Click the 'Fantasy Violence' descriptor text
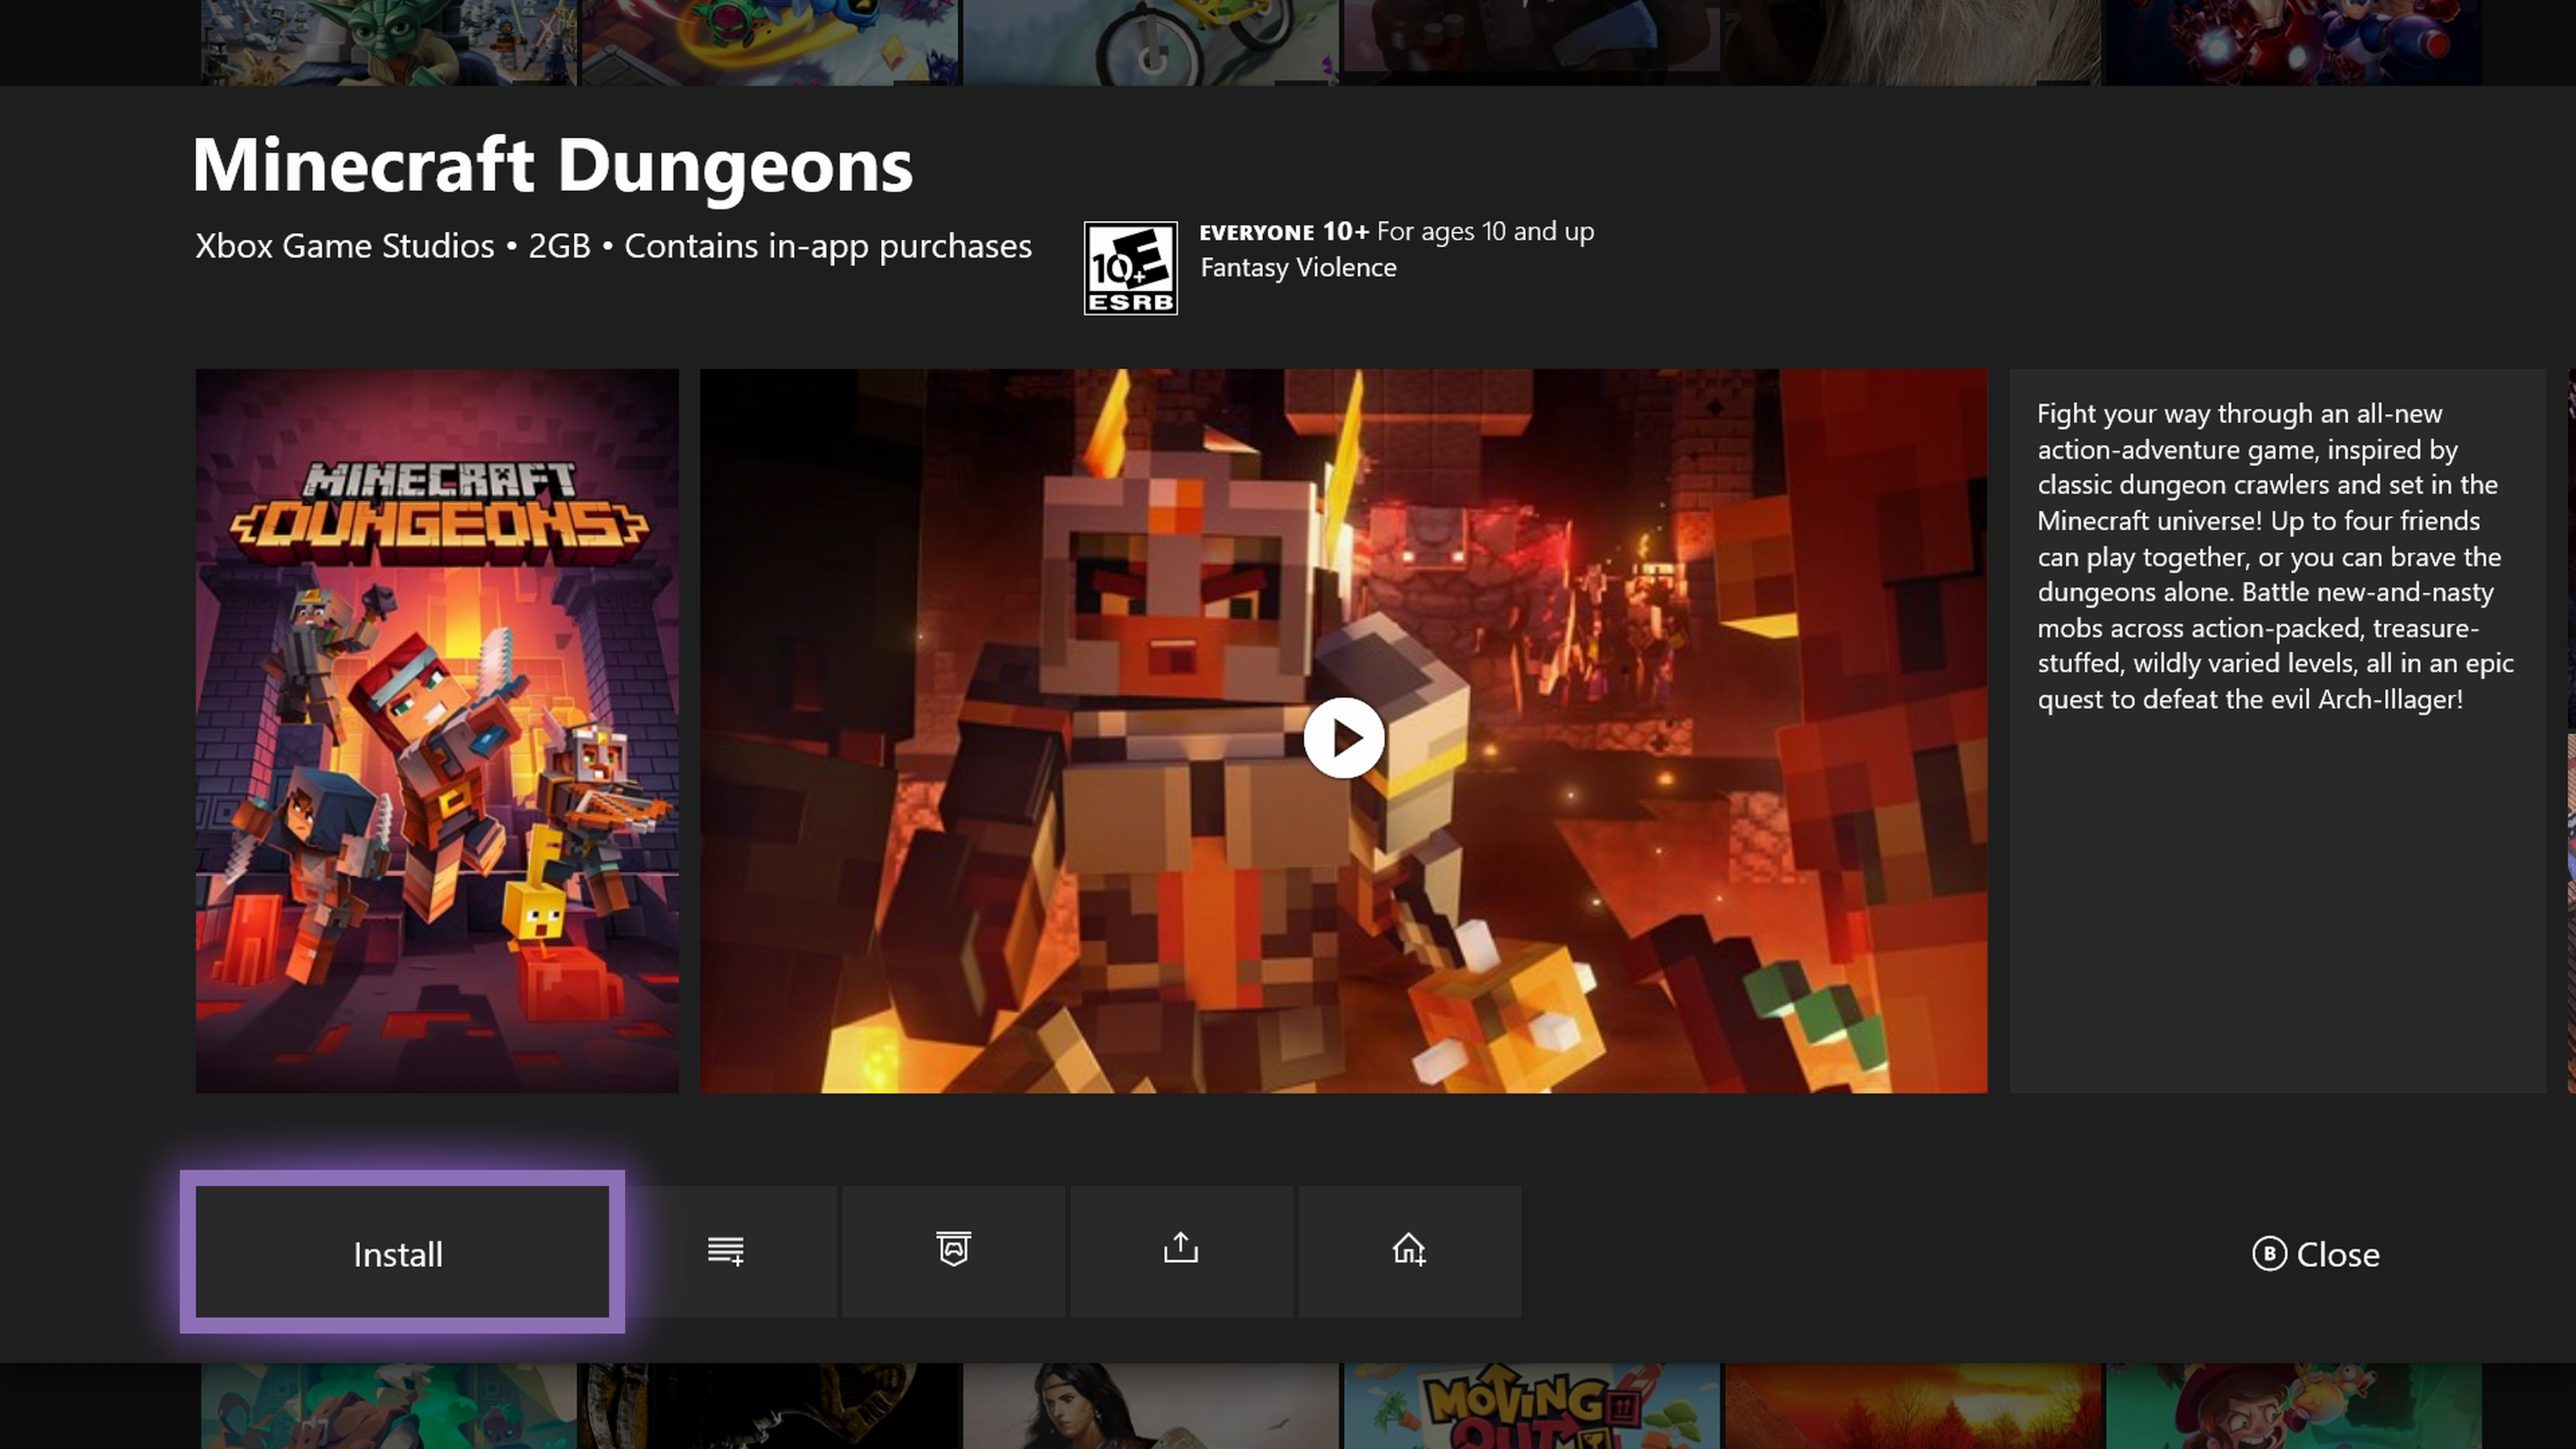The height and width of the screenshot is (1449, 2576). (1298, 268)
